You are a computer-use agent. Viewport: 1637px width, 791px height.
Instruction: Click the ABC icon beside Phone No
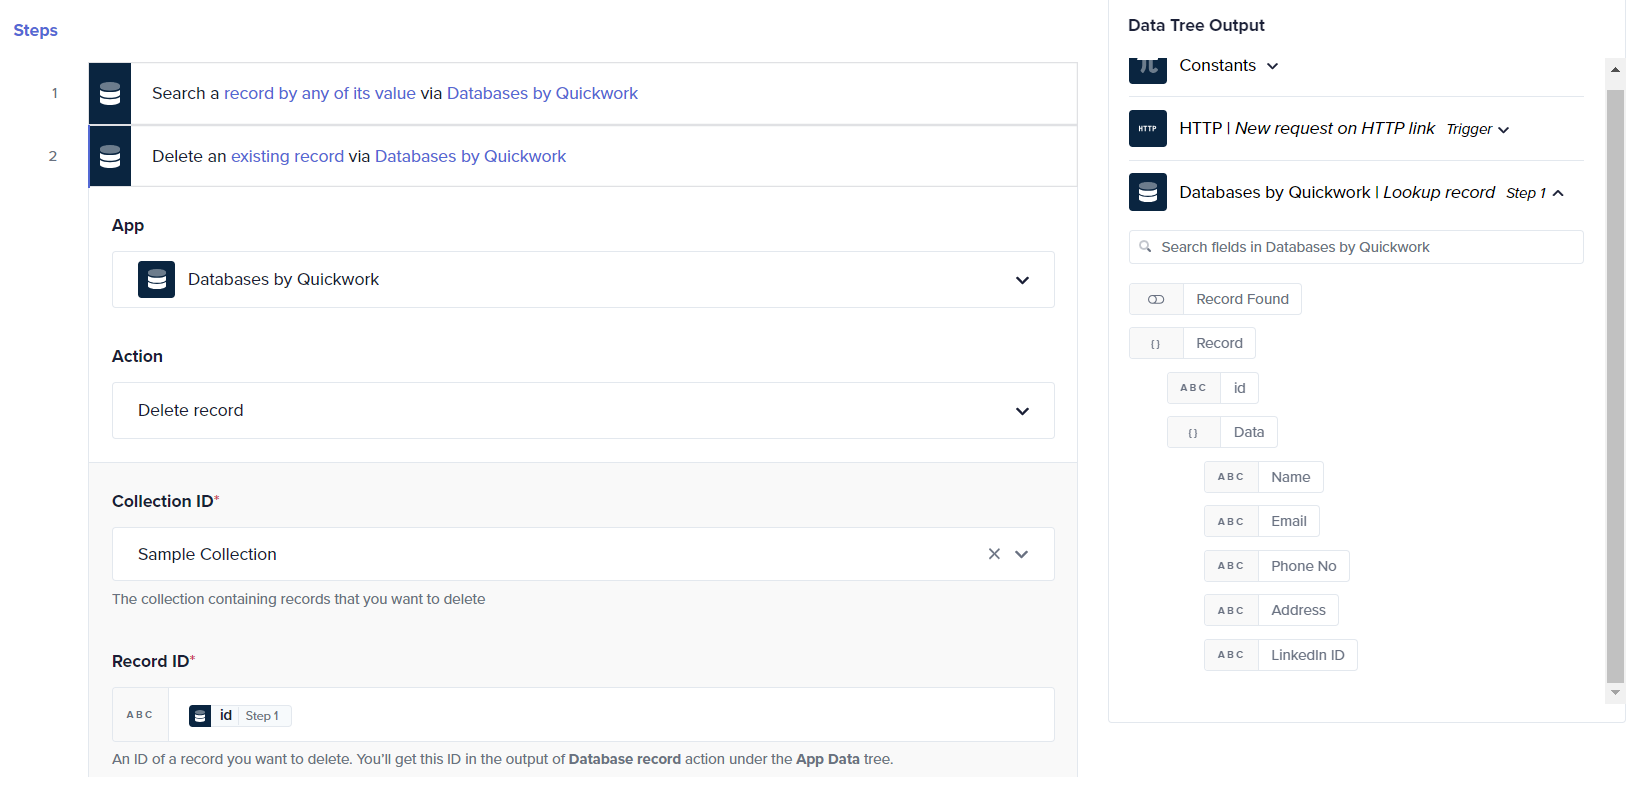[1231, 566]
